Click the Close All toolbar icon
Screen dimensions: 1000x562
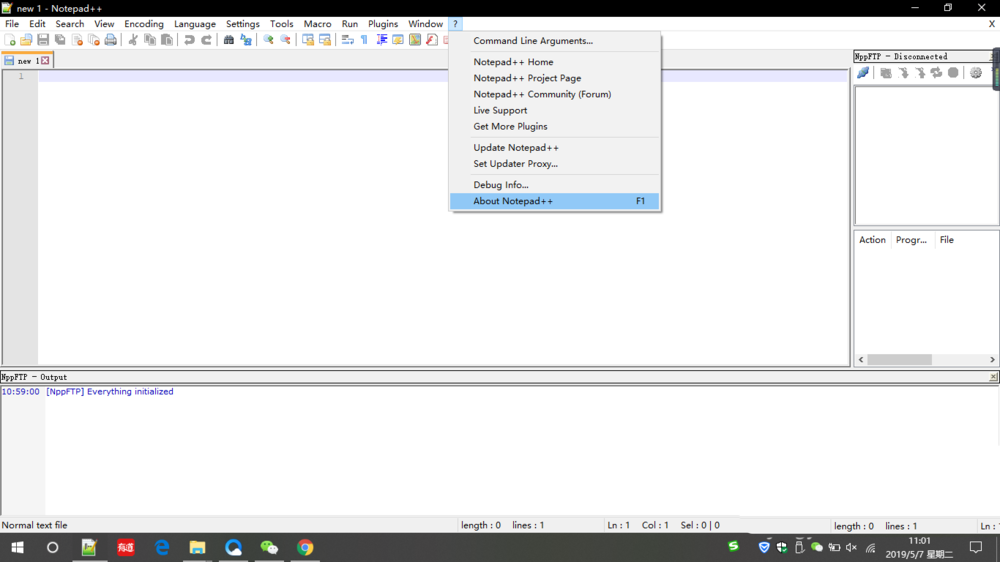point(94,40)
